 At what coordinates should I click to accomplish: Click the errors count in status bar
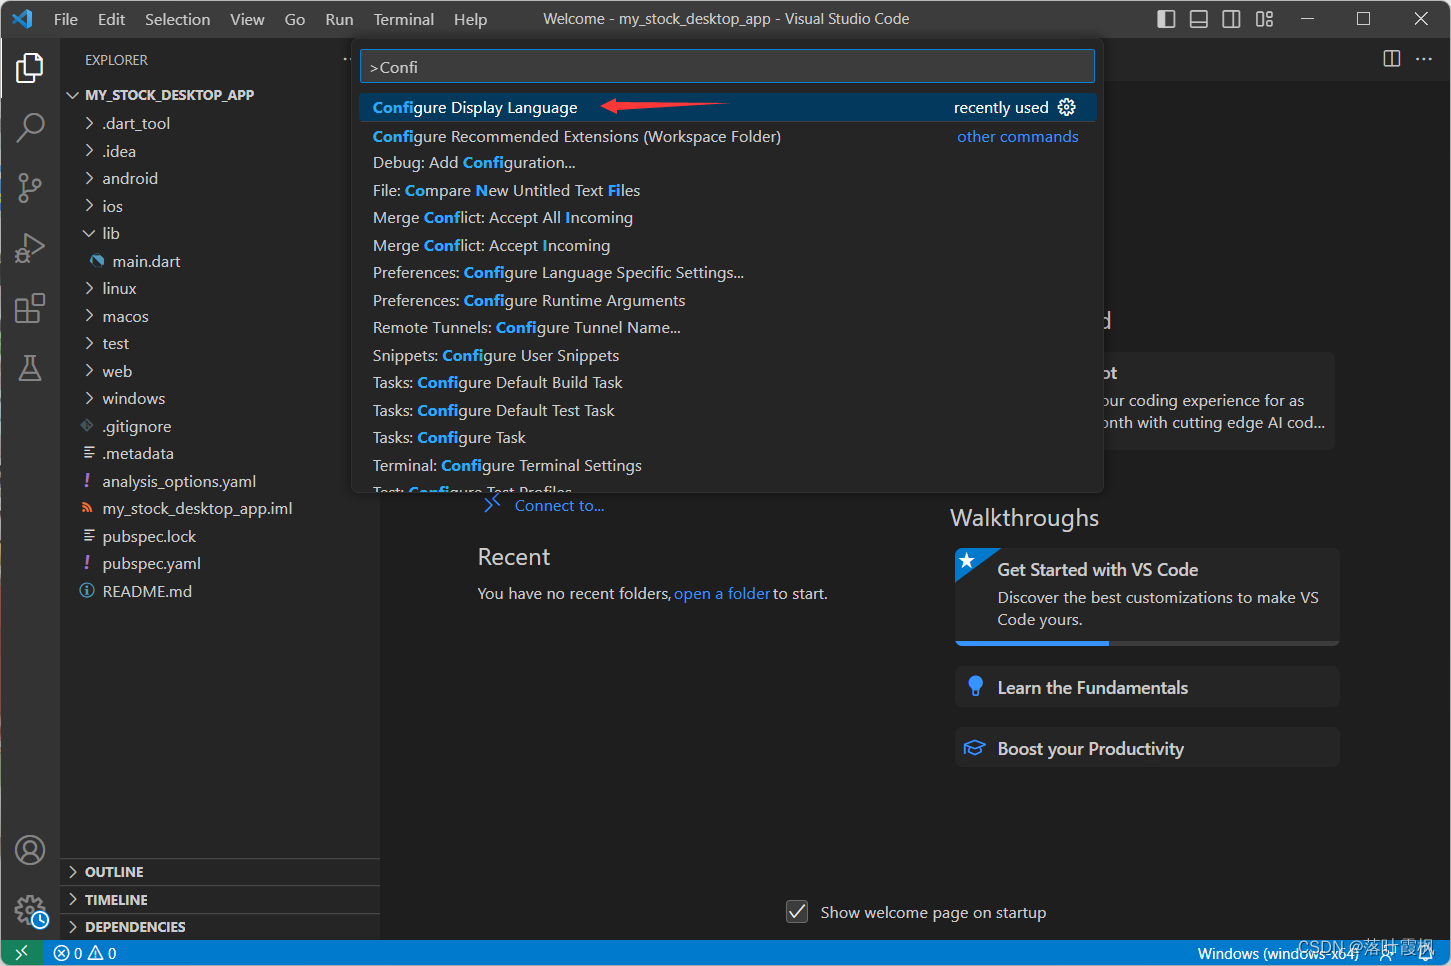pyautogui.click(x=68, y=953)
